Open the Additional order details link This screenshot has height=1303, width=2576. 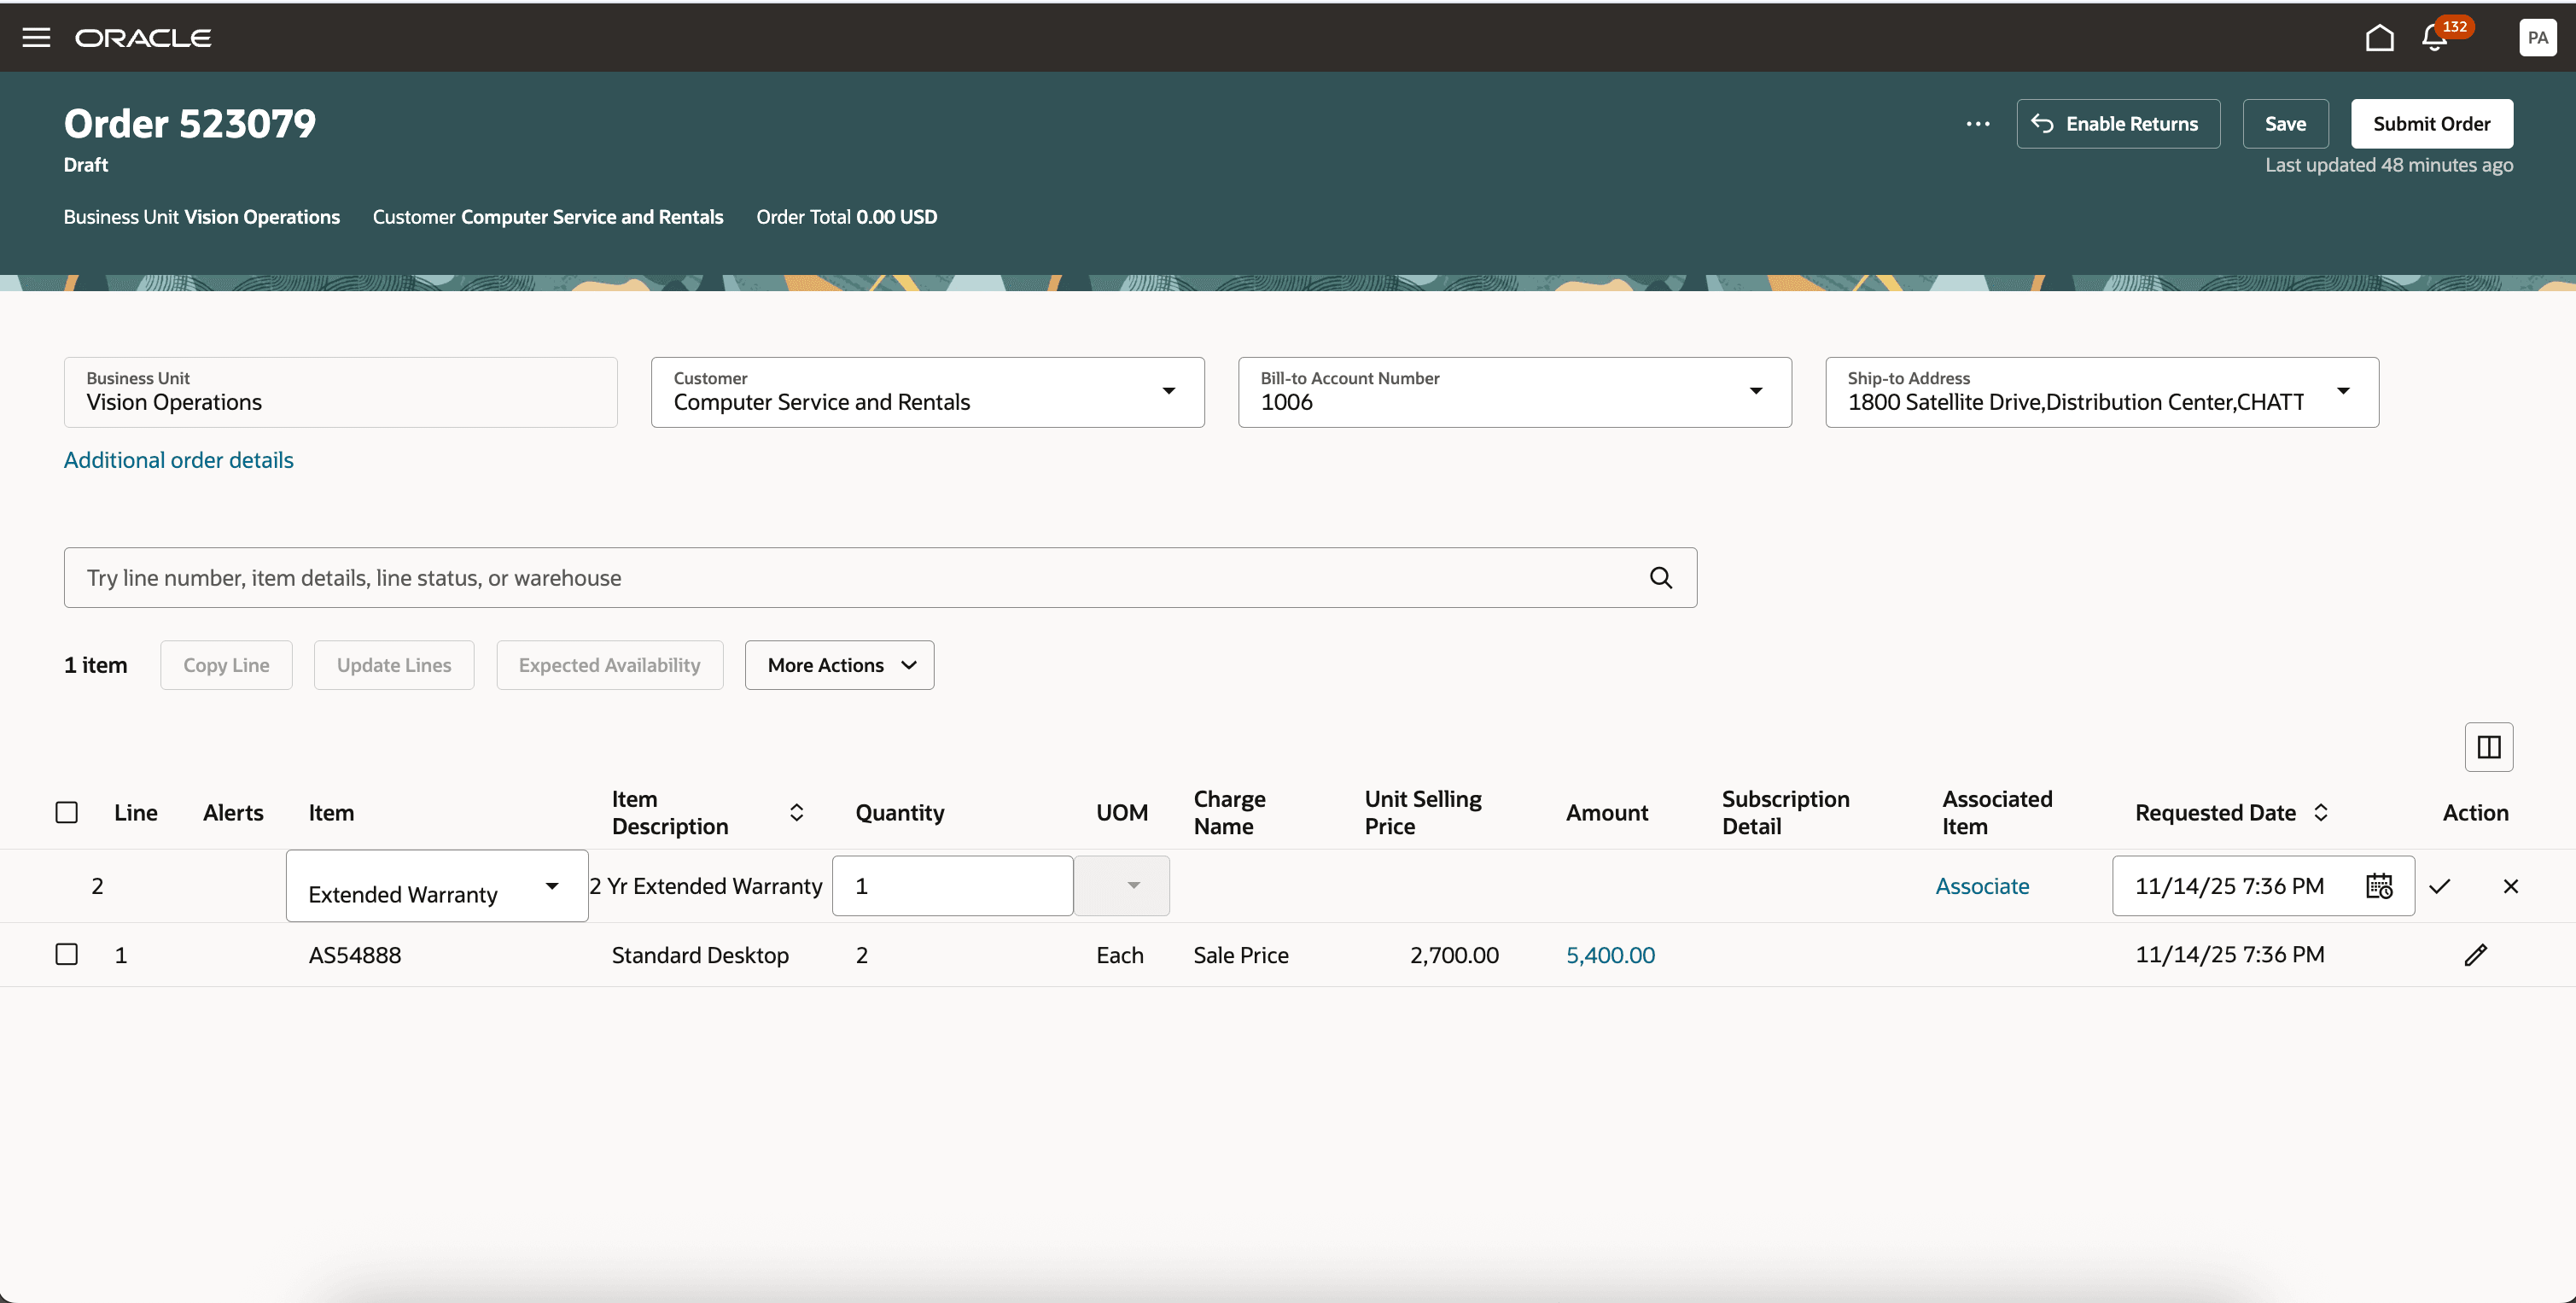[179, 460]
